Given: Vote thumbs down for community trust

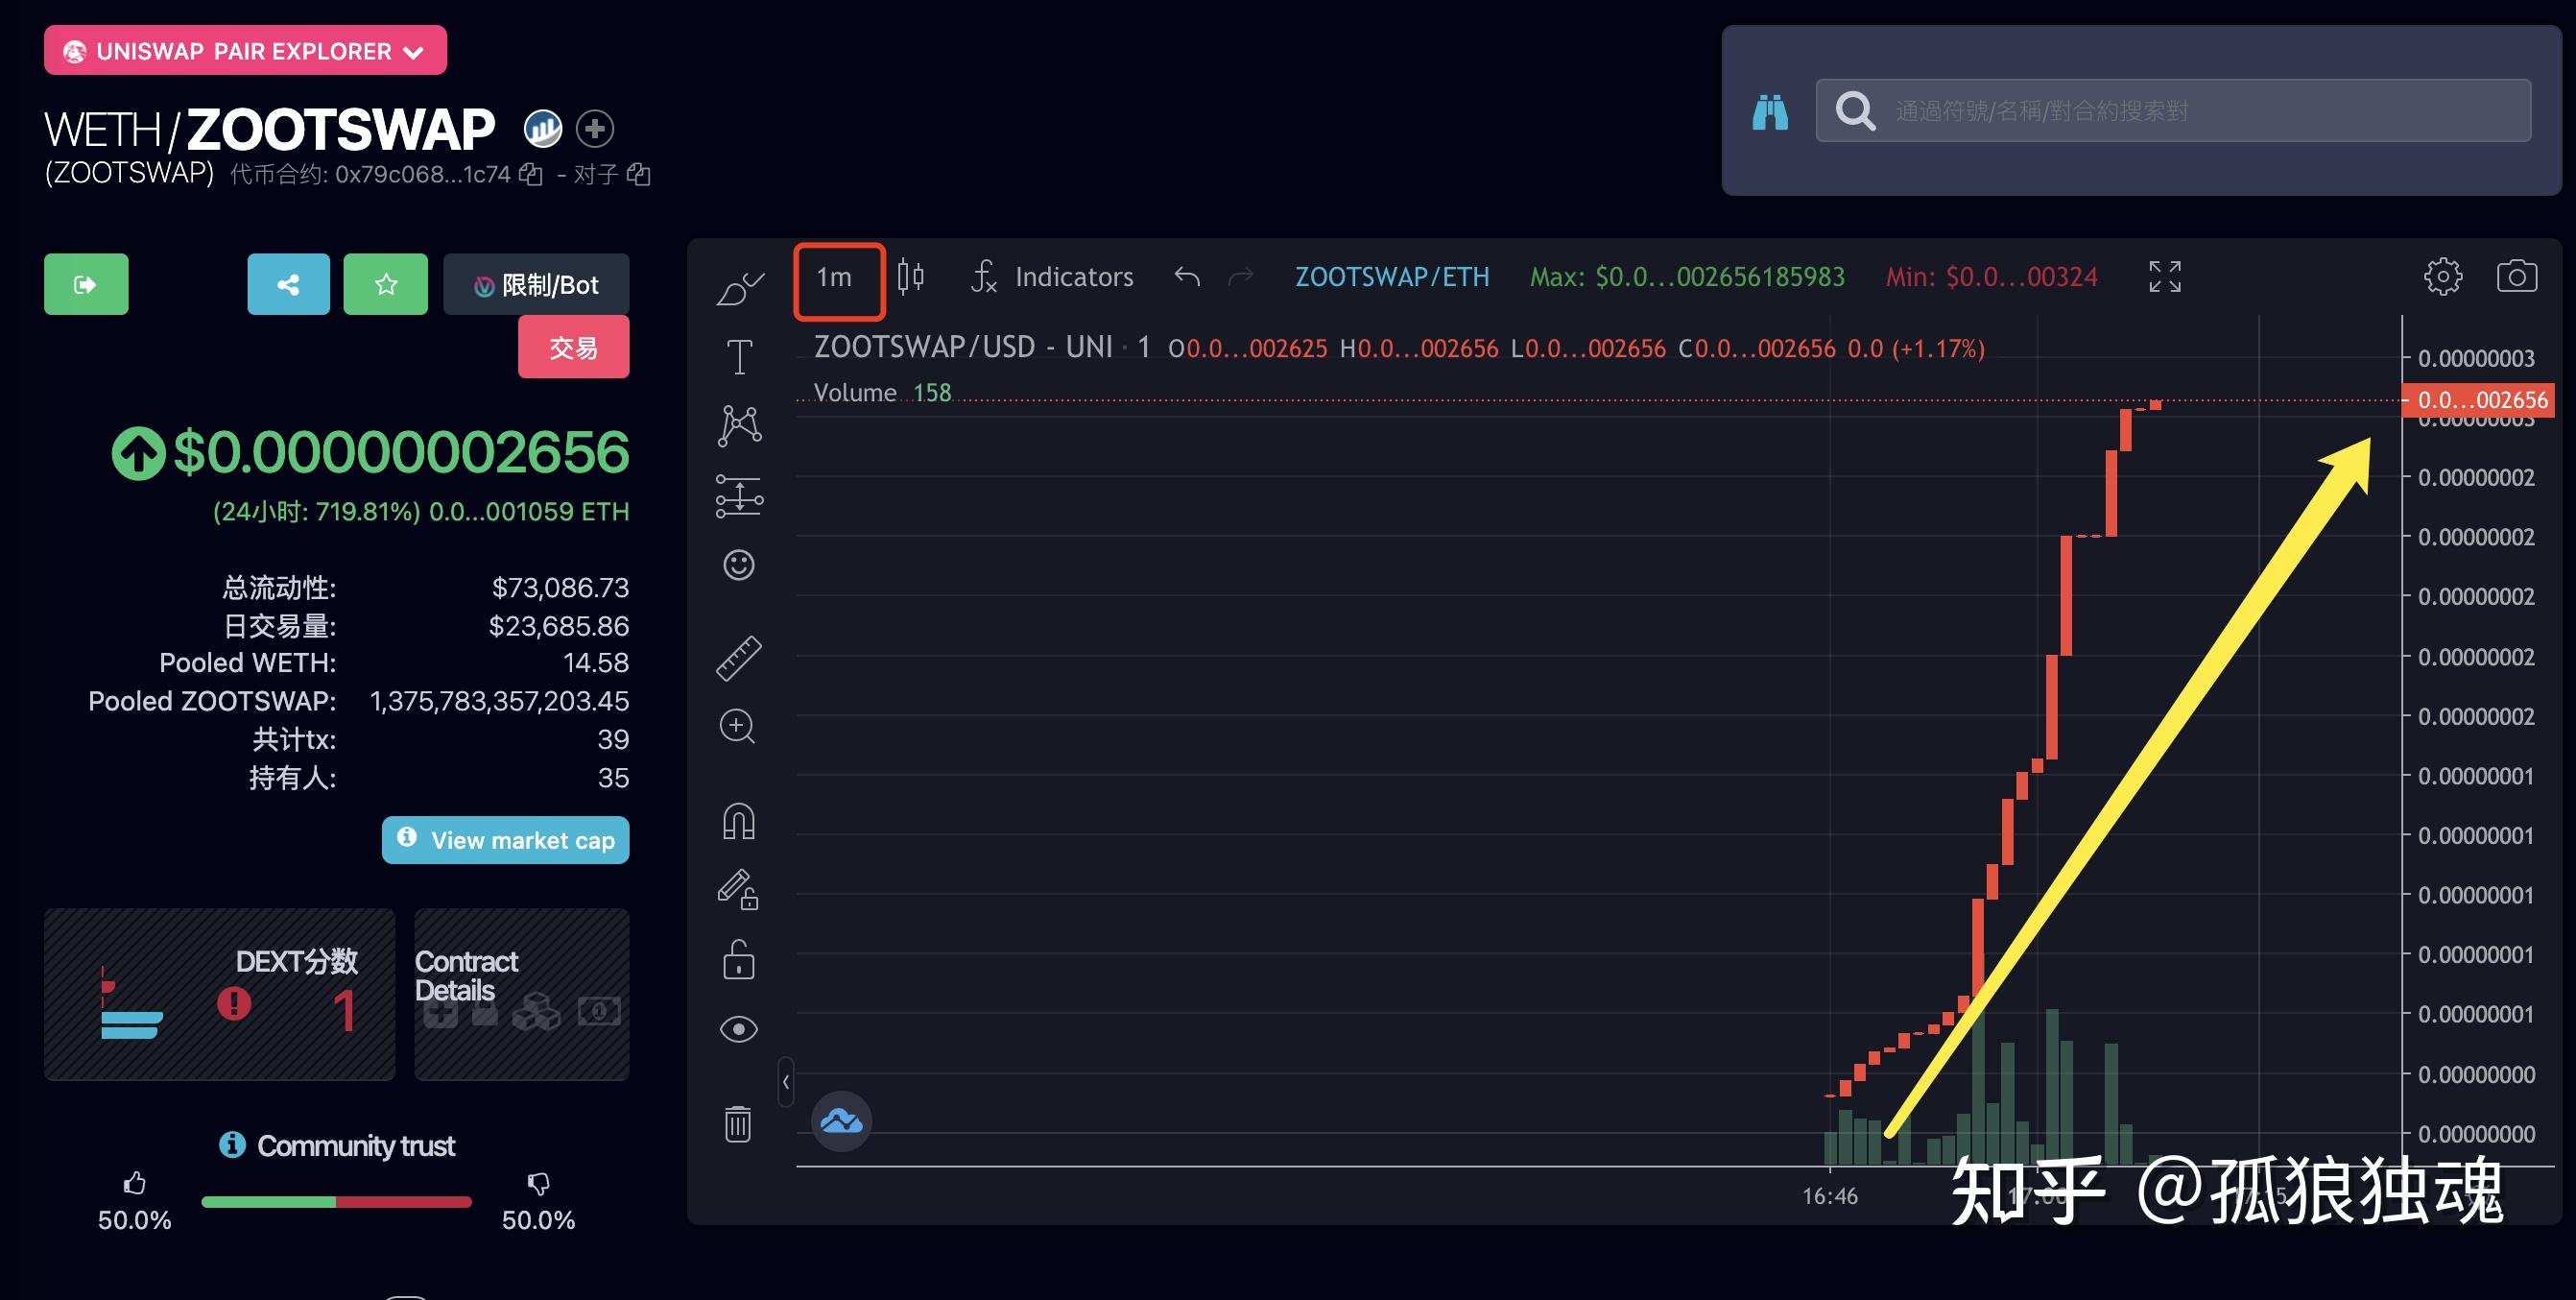Looking at the screenshot, I should [538, 1183].
